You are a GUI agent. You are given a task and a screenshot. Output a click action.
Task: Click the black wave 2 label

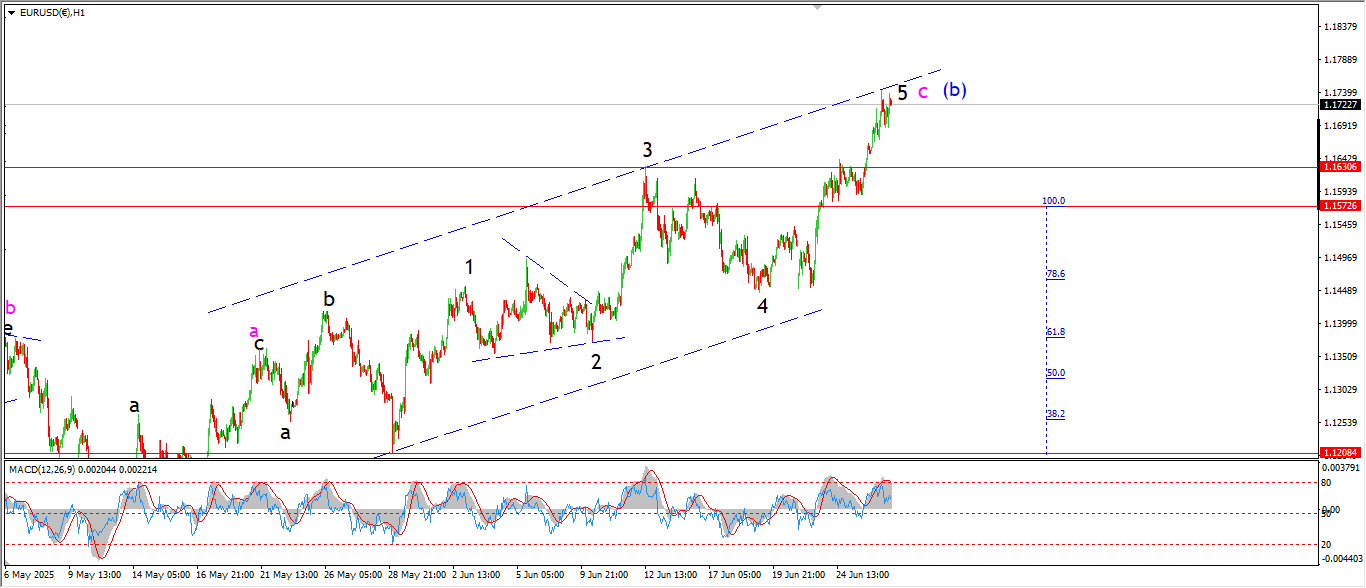coord(596,362)
